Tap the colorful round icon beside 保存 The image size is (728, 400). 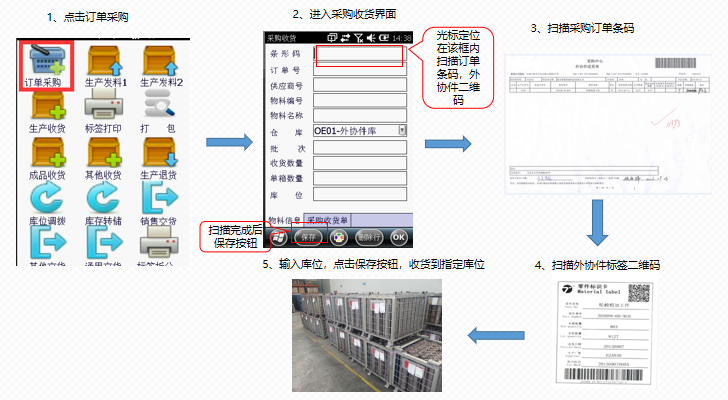[x=339, y=238]
